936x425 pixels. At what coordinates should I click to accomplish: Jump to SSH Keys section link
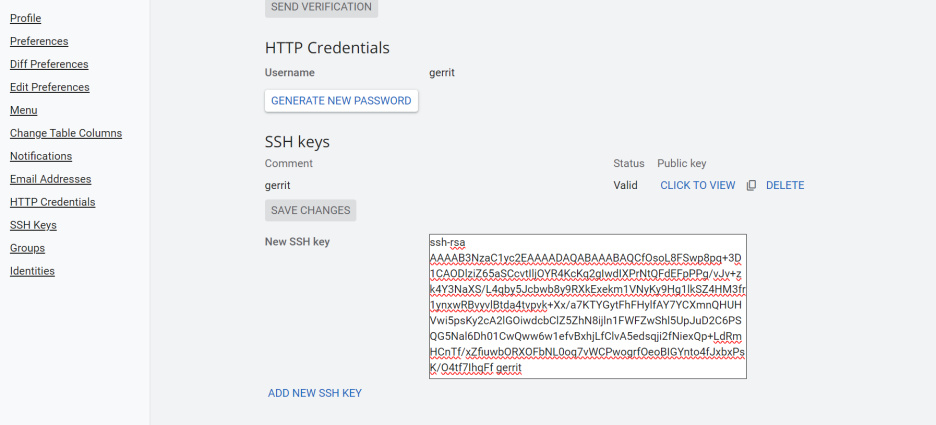[x=33, y=225]
